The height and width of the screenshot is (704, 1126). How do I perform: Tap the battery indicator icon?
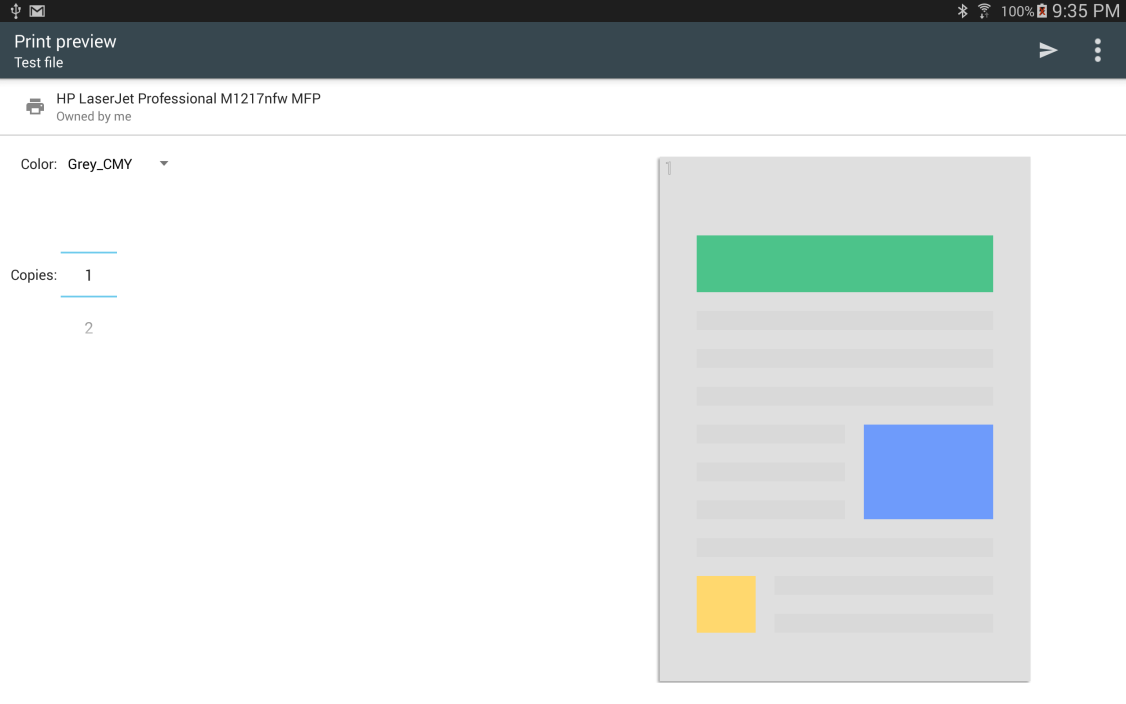(x=1042, y=11)
